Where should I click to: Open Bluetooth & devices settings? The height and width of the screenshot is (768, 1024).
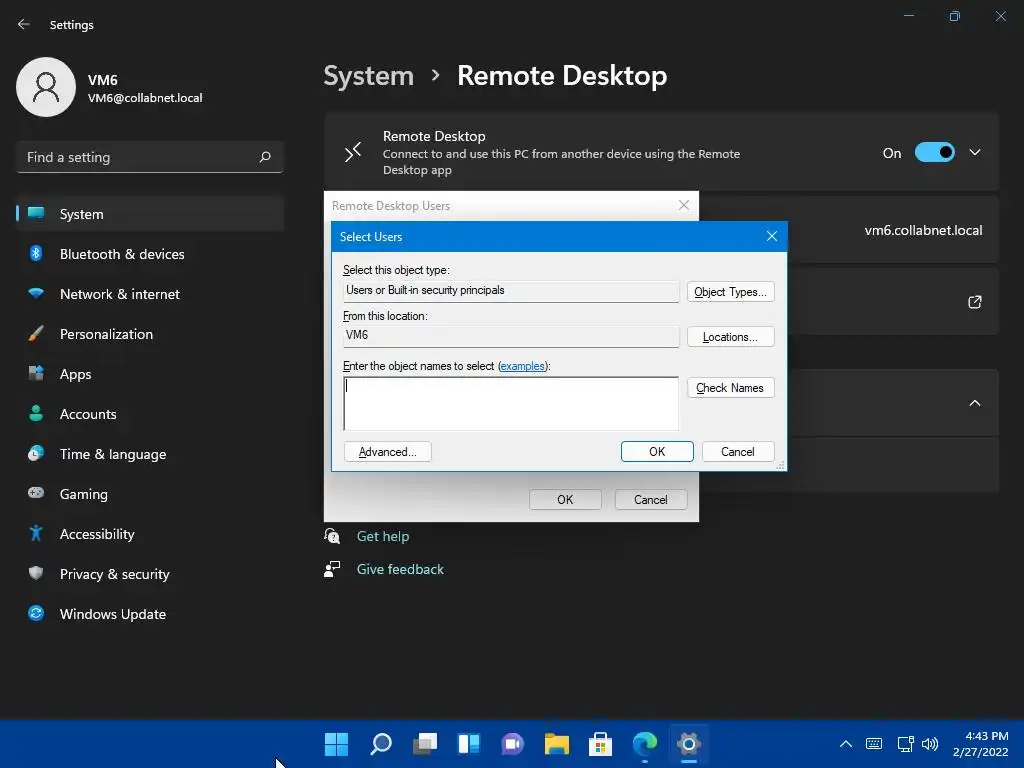[x=150, y=254]
